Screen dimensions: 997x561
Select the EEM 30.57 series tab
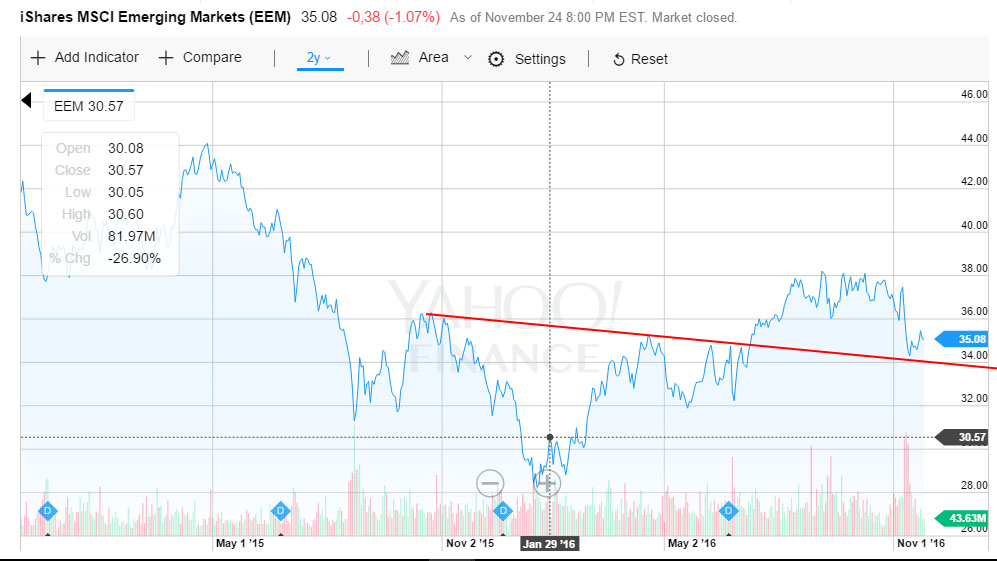(x=88, y=106)
